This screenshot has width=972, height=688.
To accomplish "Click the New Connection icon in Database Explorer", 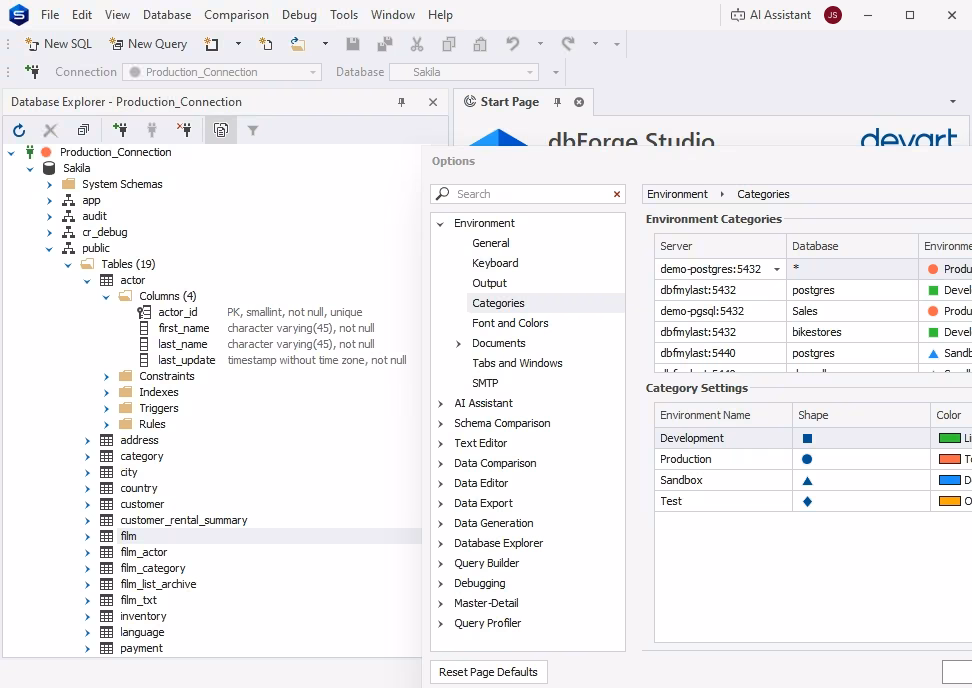I will (120, 130).
